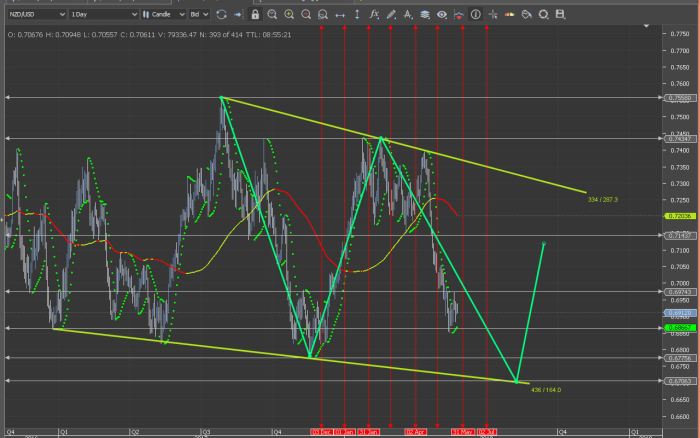This screenshot has height=438, width=700.
Task: Click the zoom to area icon
Action: point(272,14)
